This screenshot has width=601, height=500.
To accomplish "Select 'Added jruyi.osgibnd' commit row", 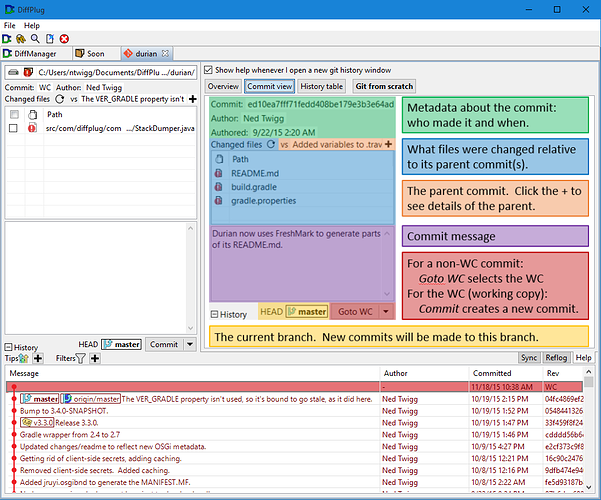I will click(294, 482).
